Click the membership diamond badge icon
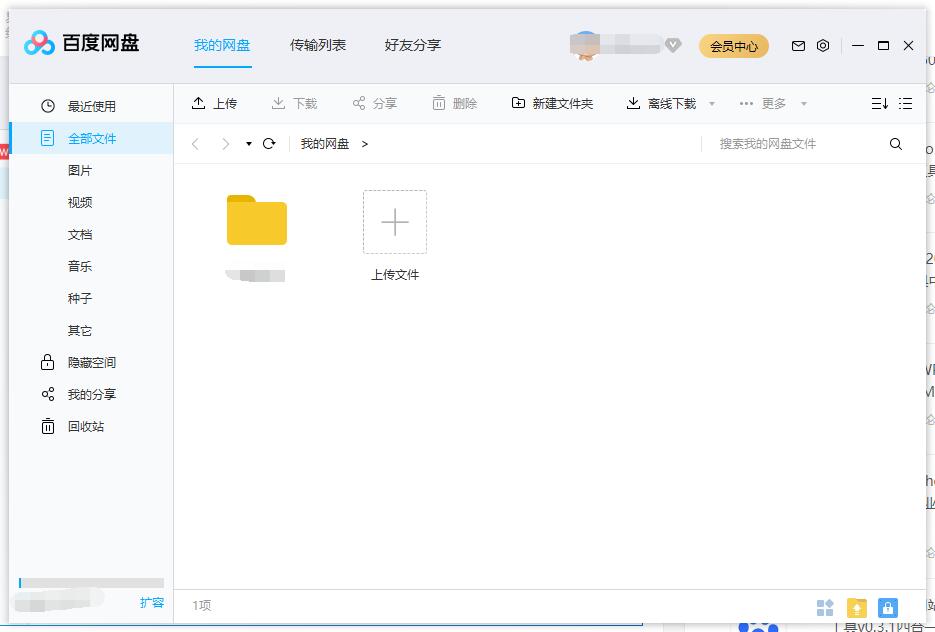Viewport: 935px width, 632px height. (x=673, y=45)
